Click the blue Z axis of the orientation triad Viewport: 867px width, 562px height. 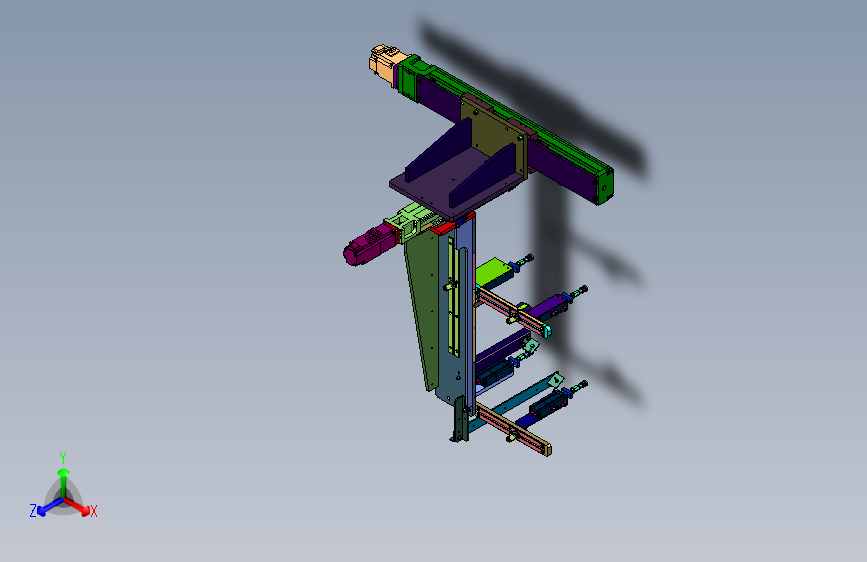pyautogui.click(x=50, y=506)
